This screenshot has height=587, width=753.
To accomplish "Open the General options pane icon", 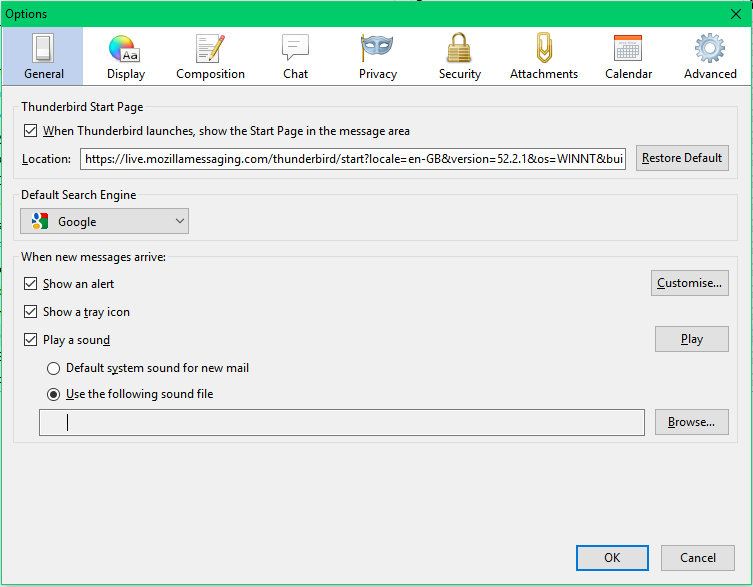I will [43, 48].
